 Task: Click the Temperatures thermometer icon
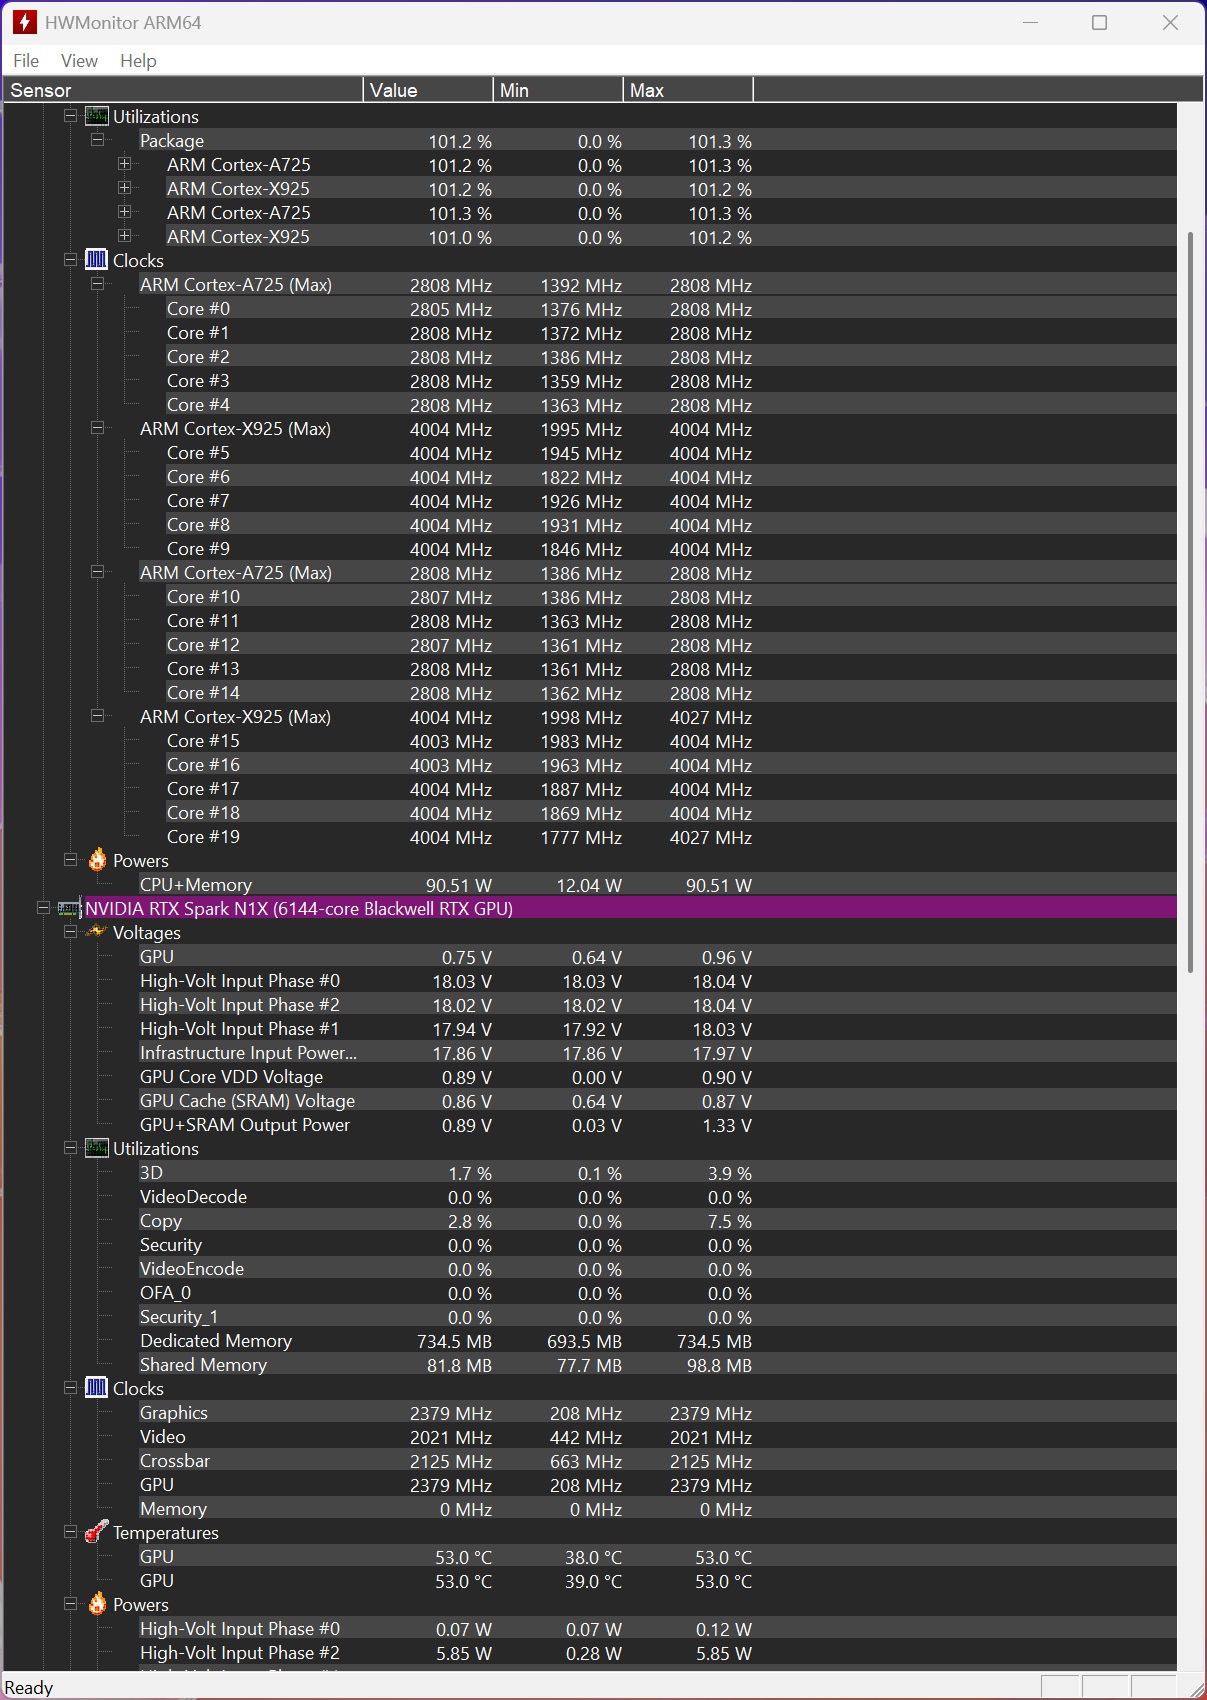[97, 1532]
